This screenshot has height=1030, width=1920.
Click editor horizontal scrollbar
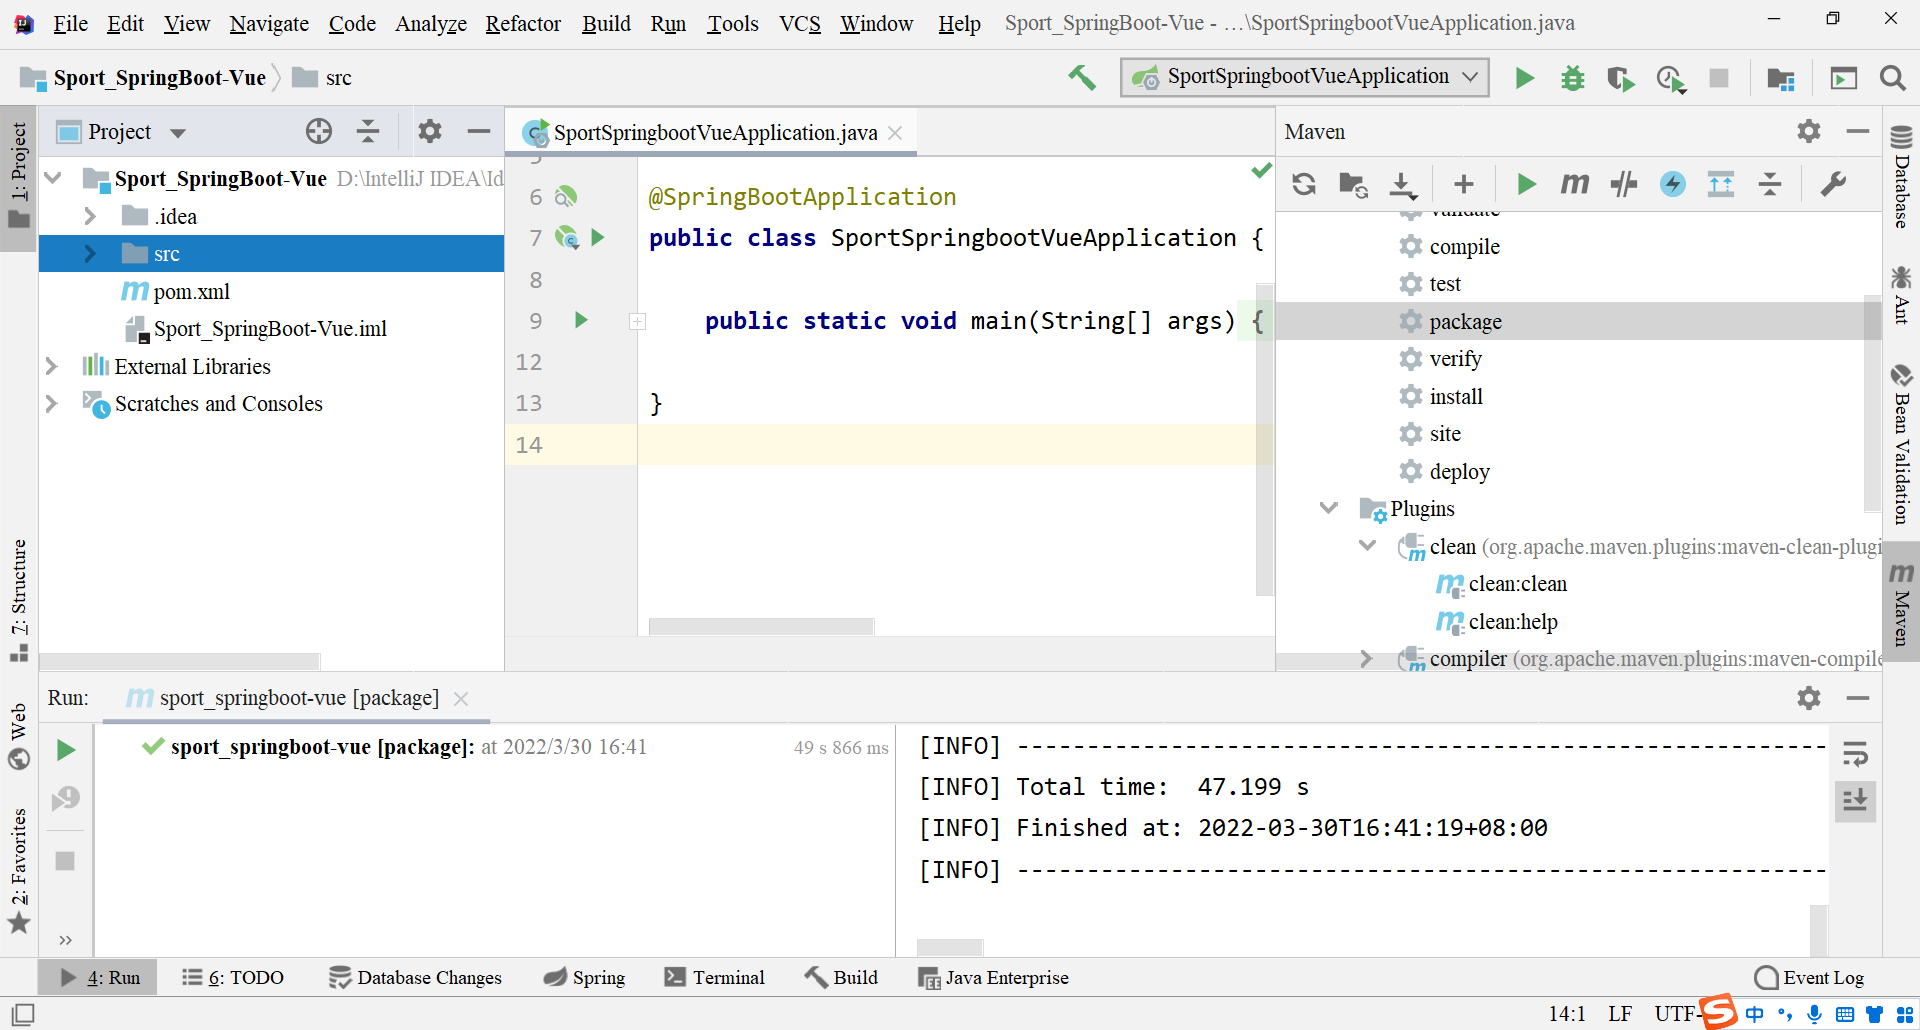pos(761,626)
